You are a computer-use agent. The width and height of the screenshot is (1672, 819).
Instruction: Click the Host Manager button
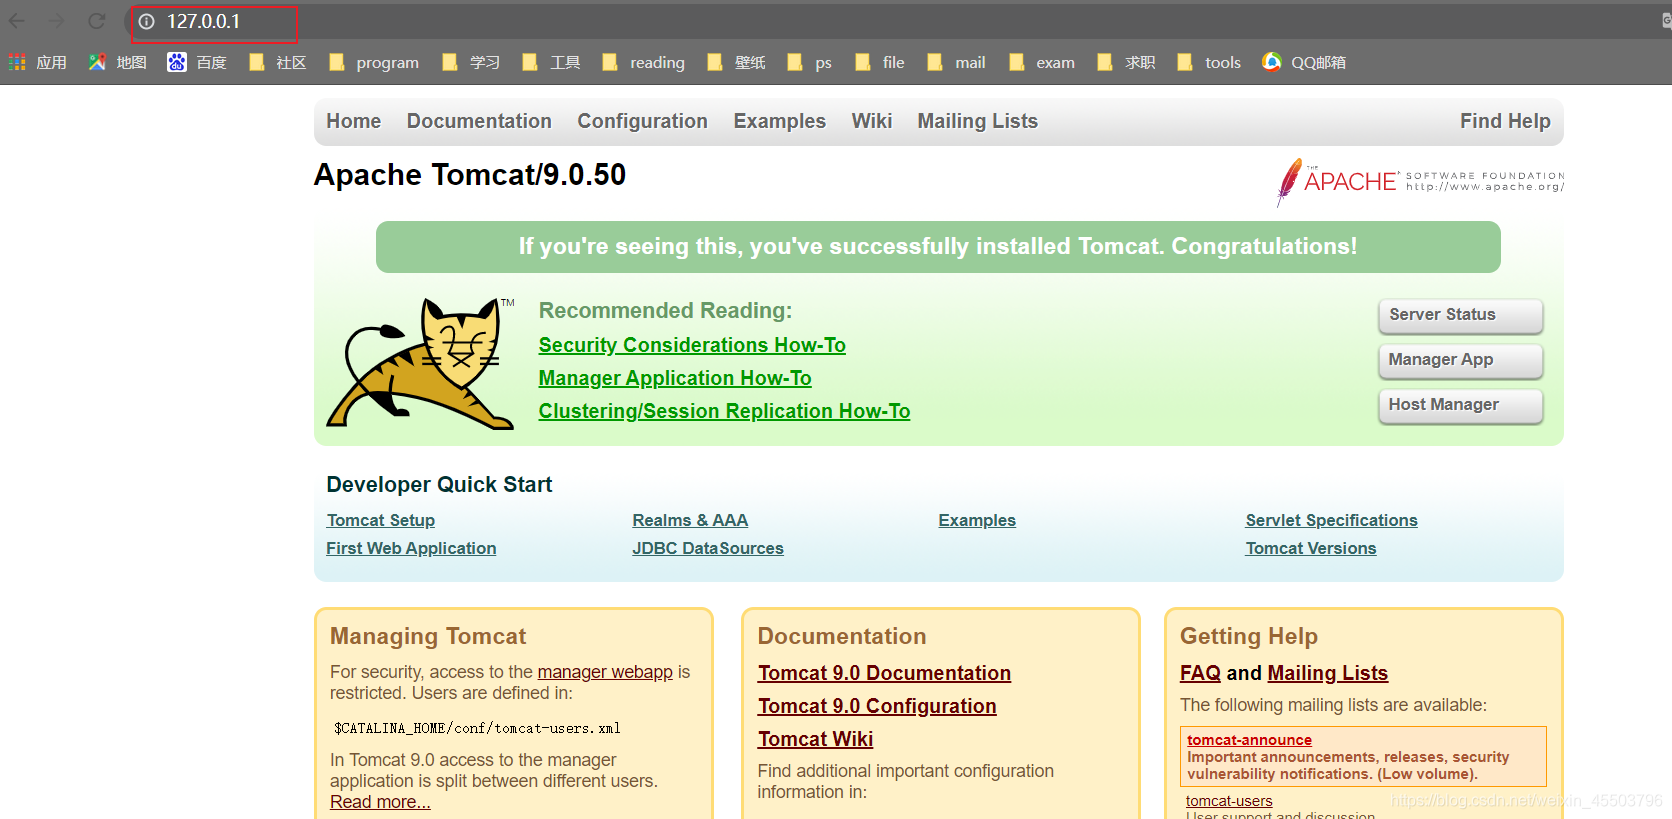pos(1460,405)
